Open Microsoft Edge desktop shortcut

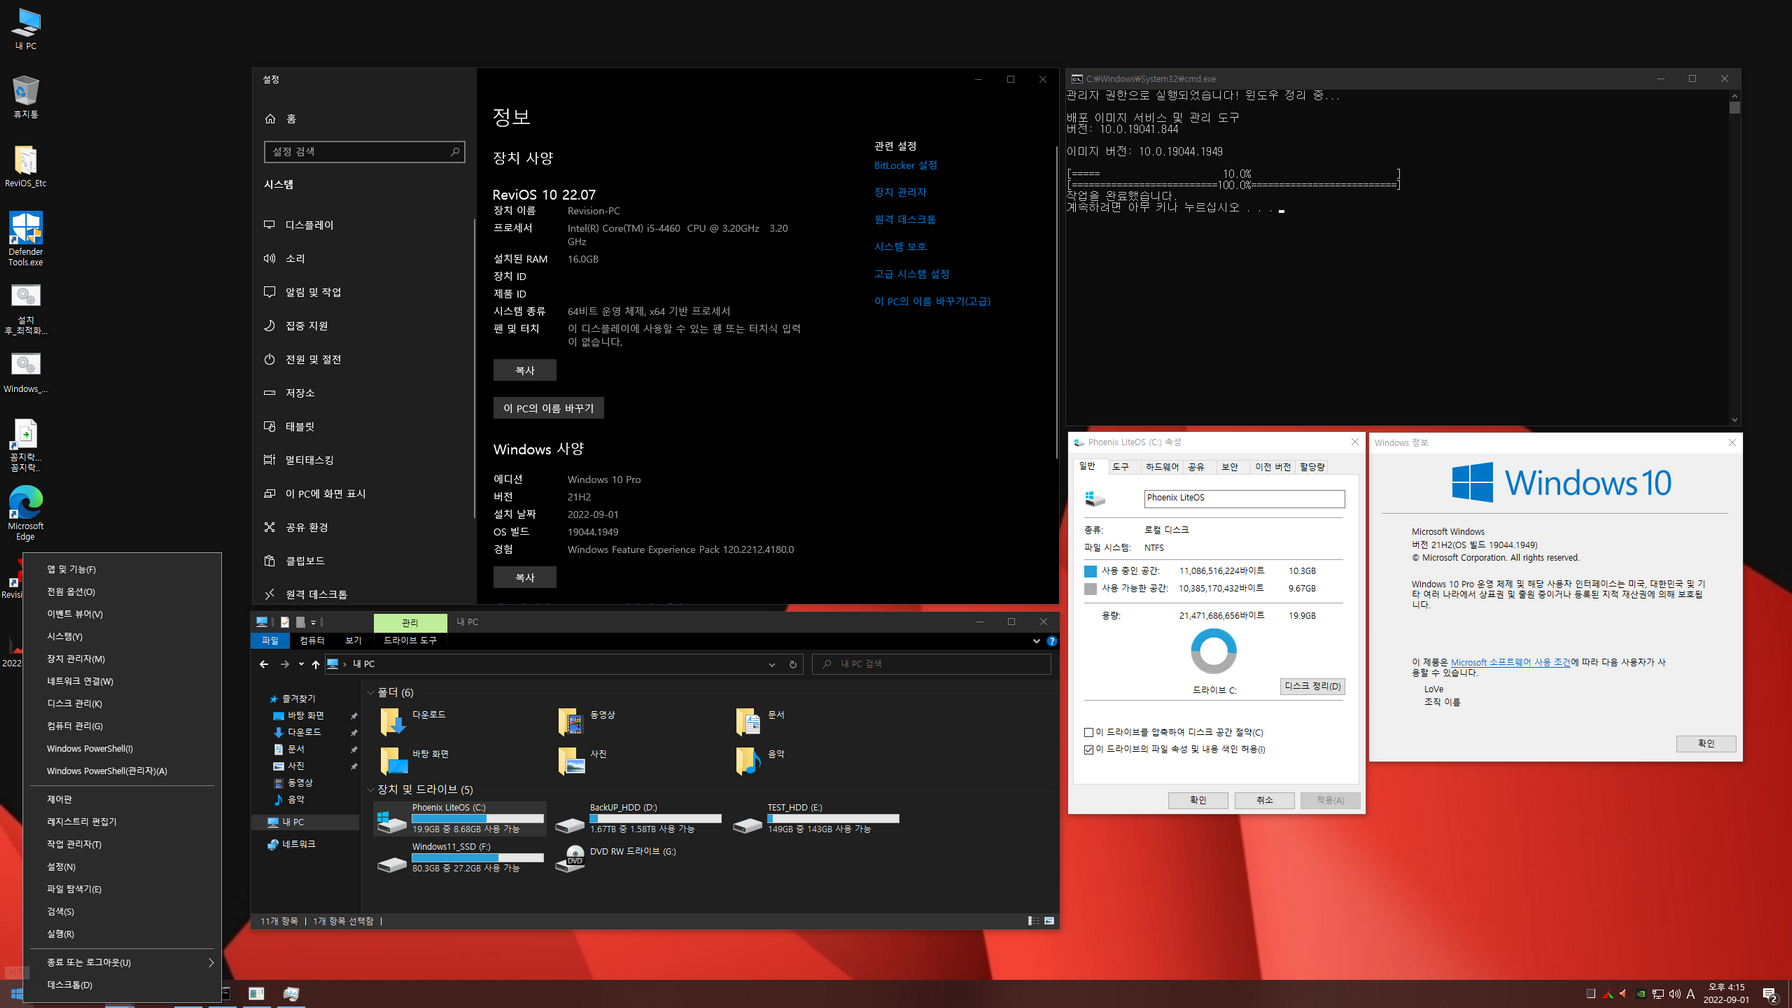25,513
